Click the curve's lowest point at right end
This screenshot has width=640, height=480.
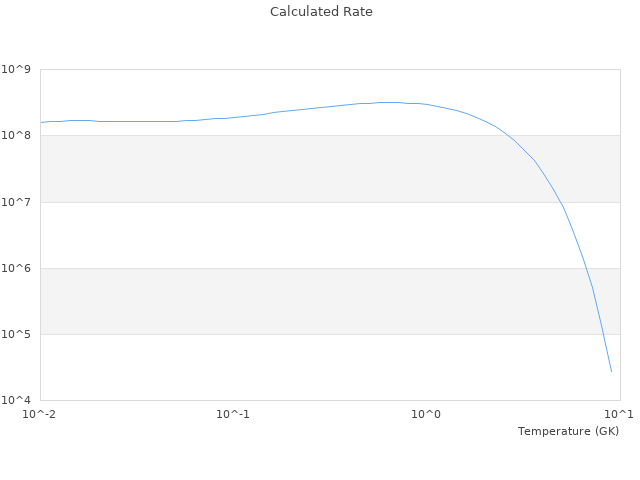pyautogui.click(x=611, y=371)
